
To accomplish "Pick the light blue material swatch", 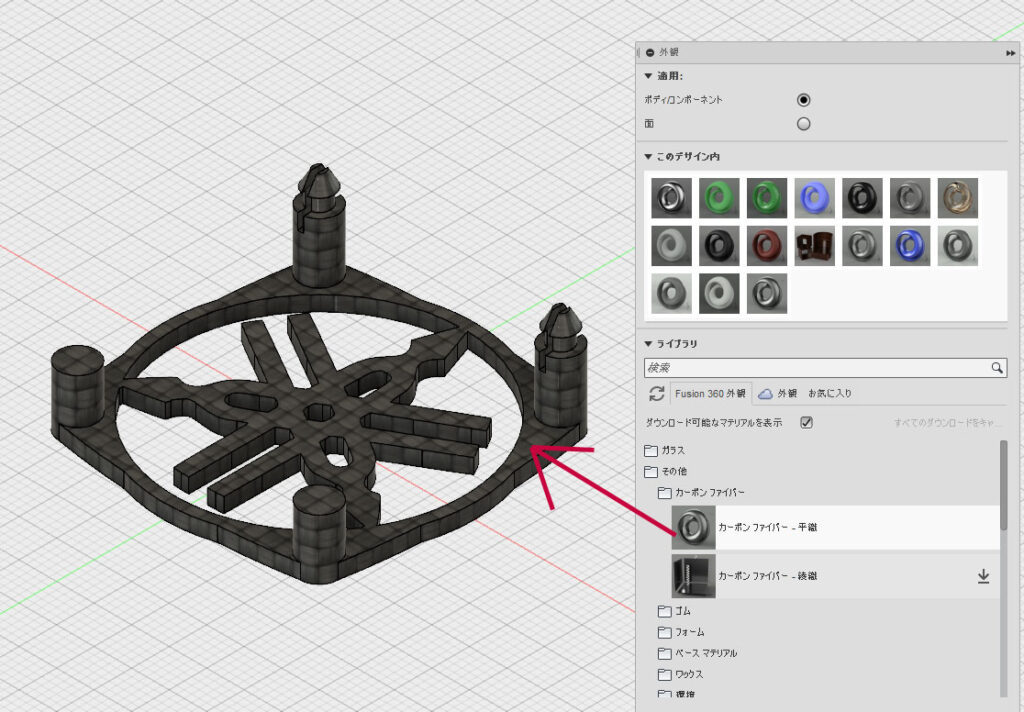I will click(814, 198).
